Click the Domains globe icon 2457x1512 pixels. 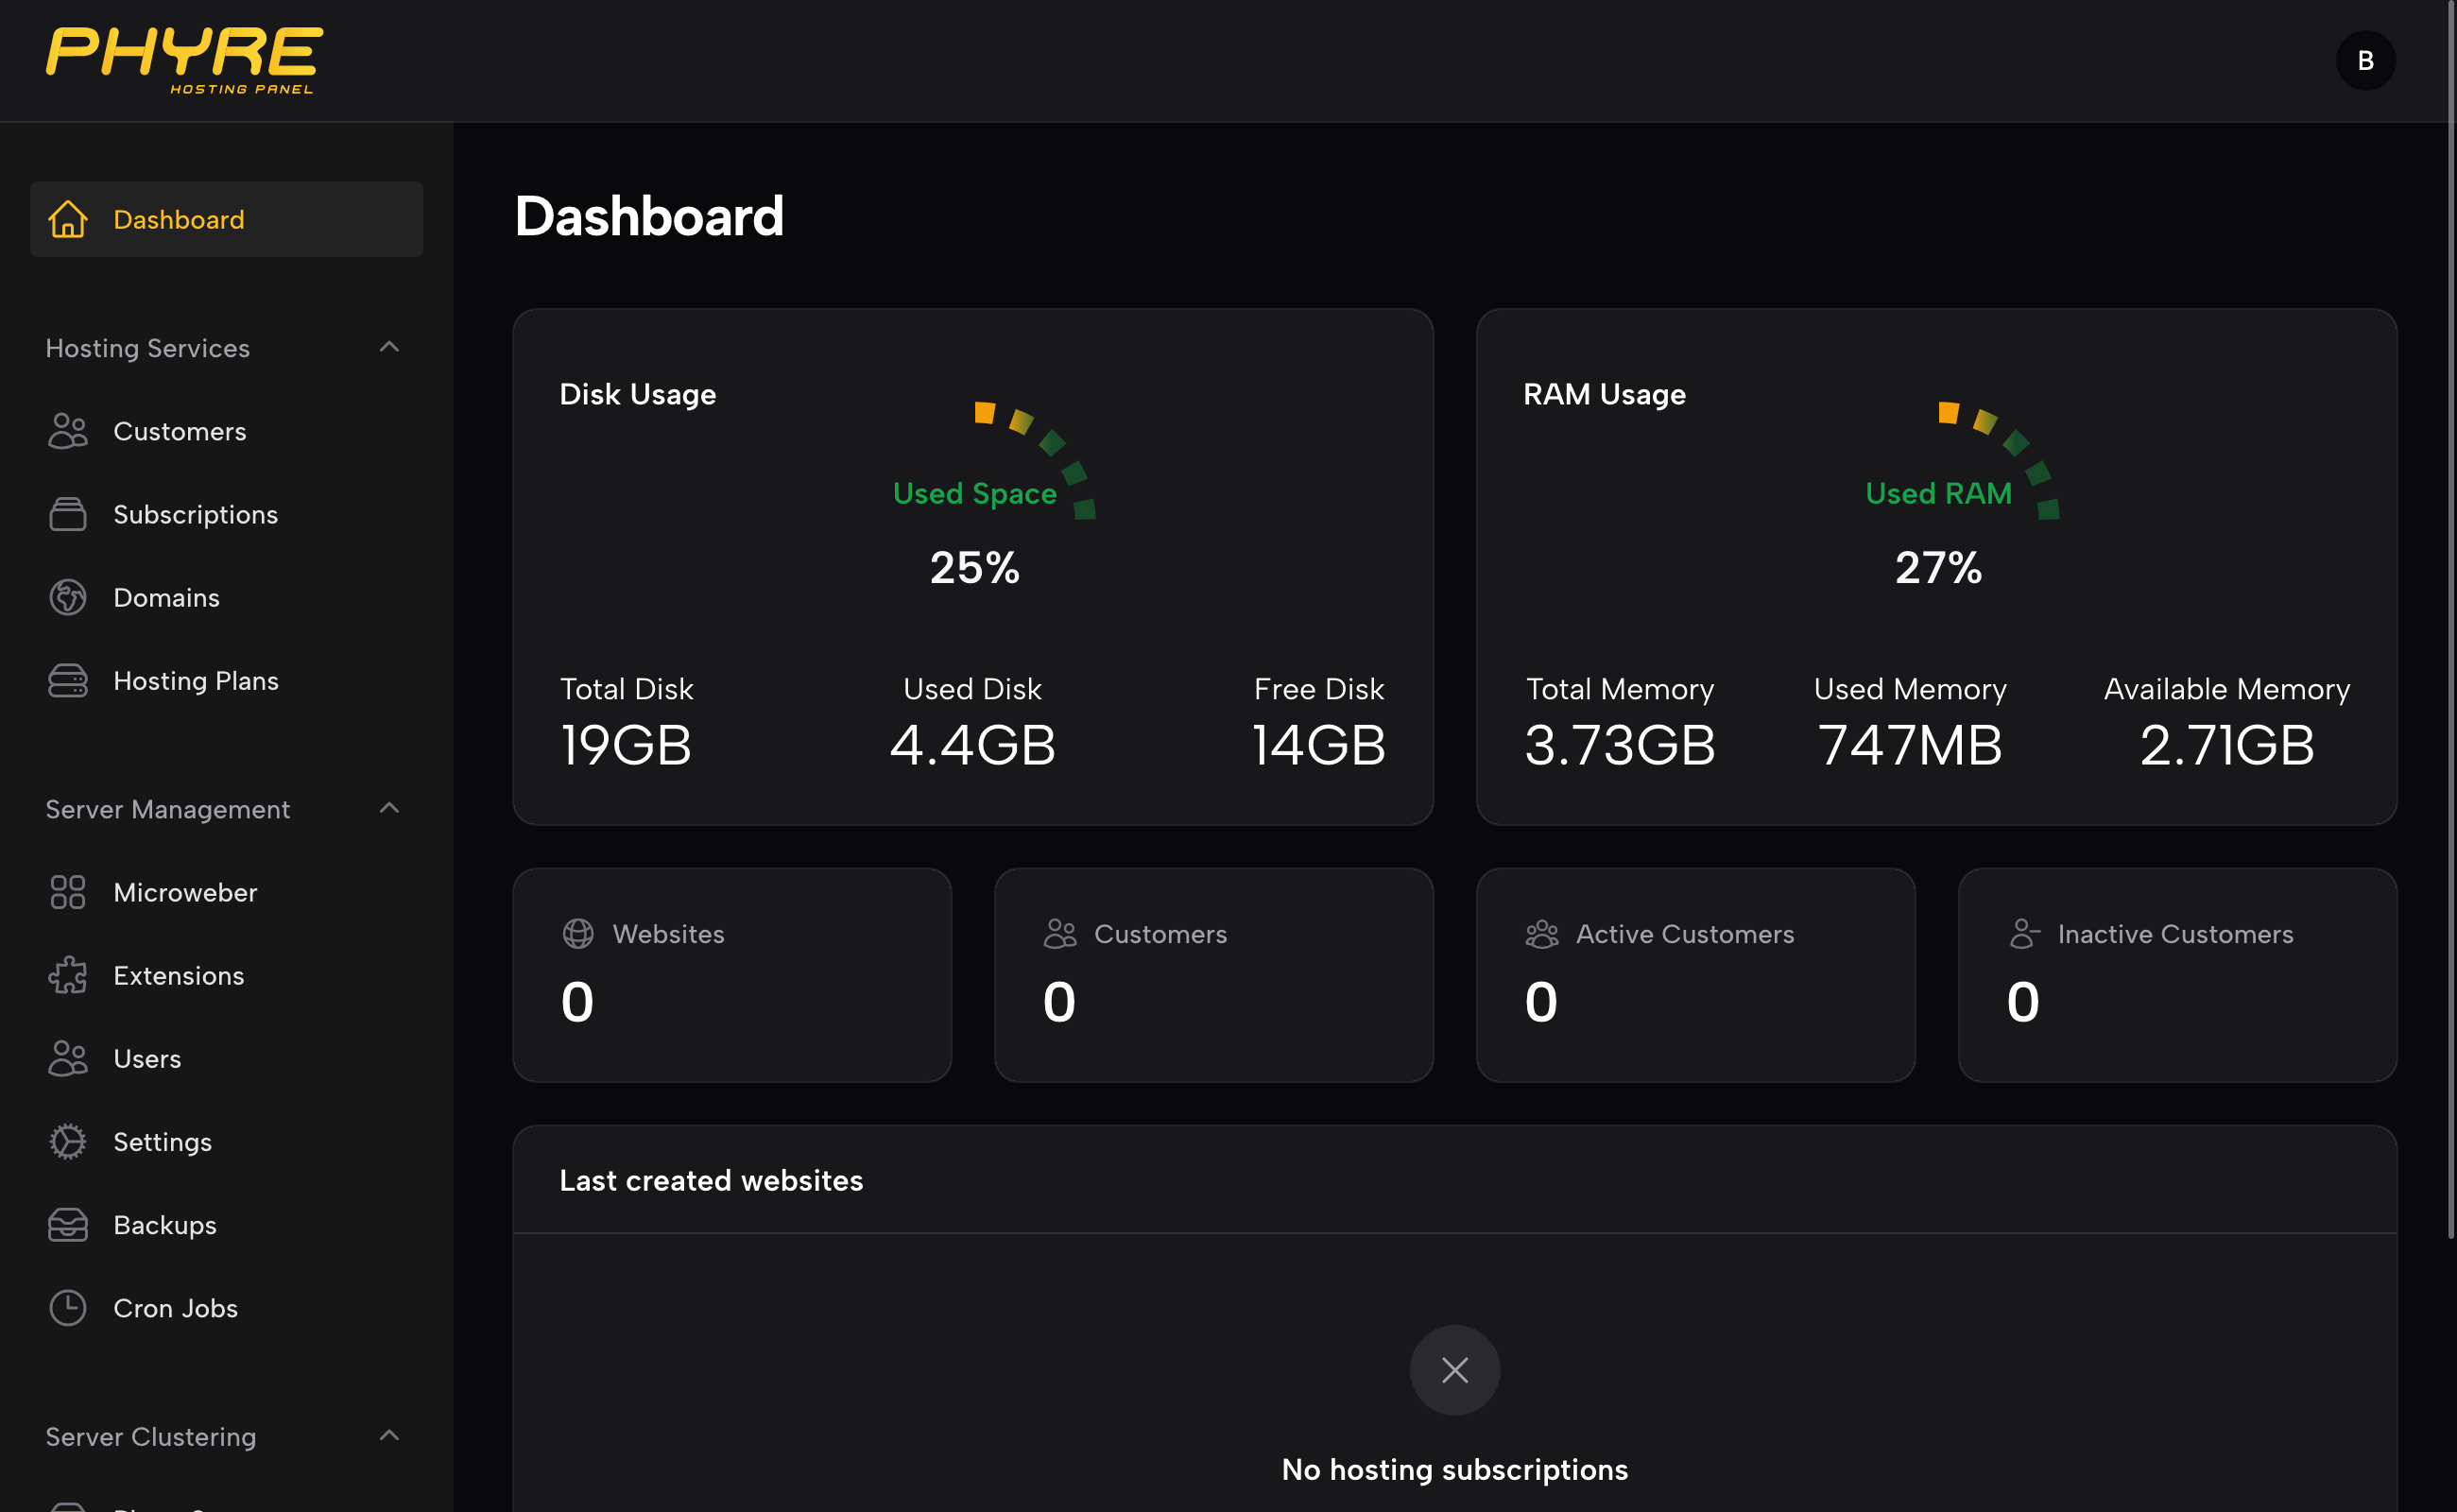[x=67, y=596]
